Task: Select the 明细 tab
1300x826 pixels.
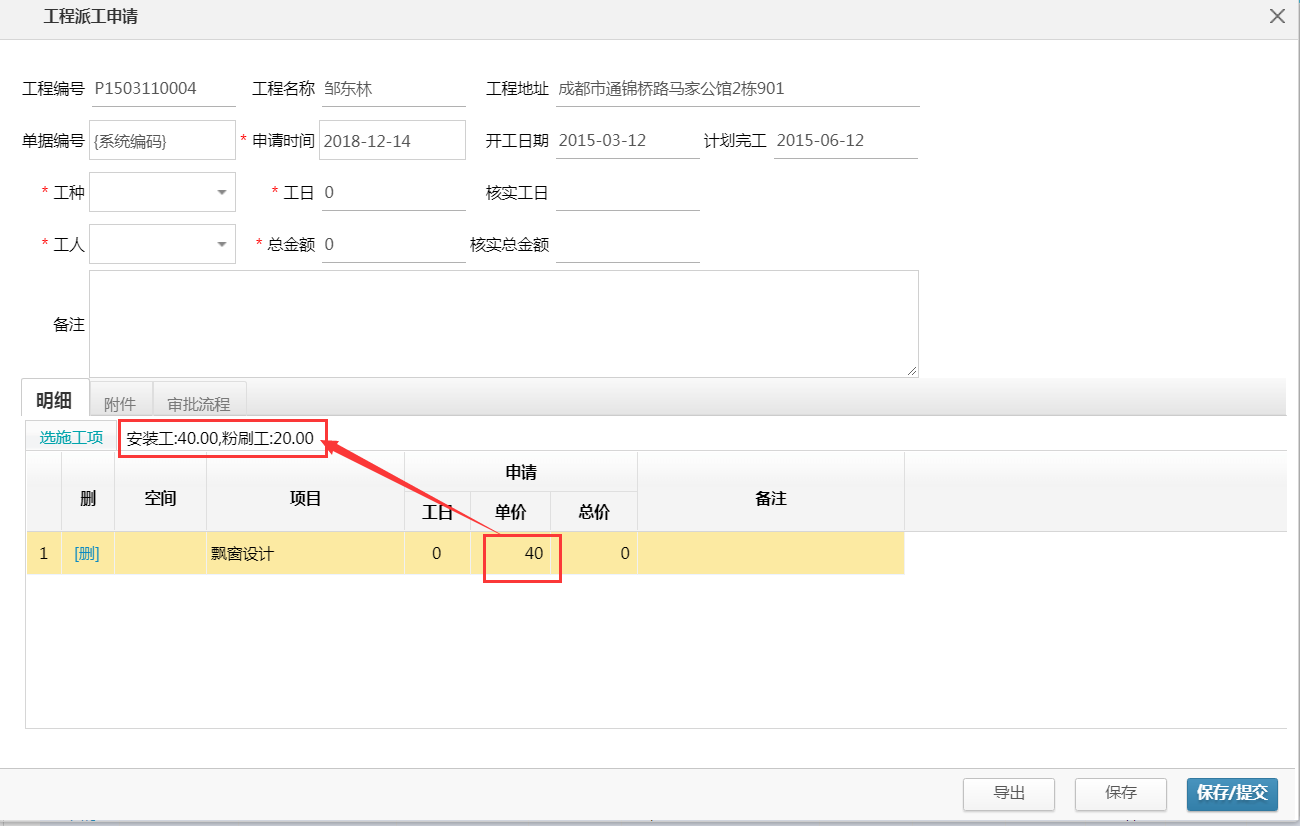Action: click(54, 401)
